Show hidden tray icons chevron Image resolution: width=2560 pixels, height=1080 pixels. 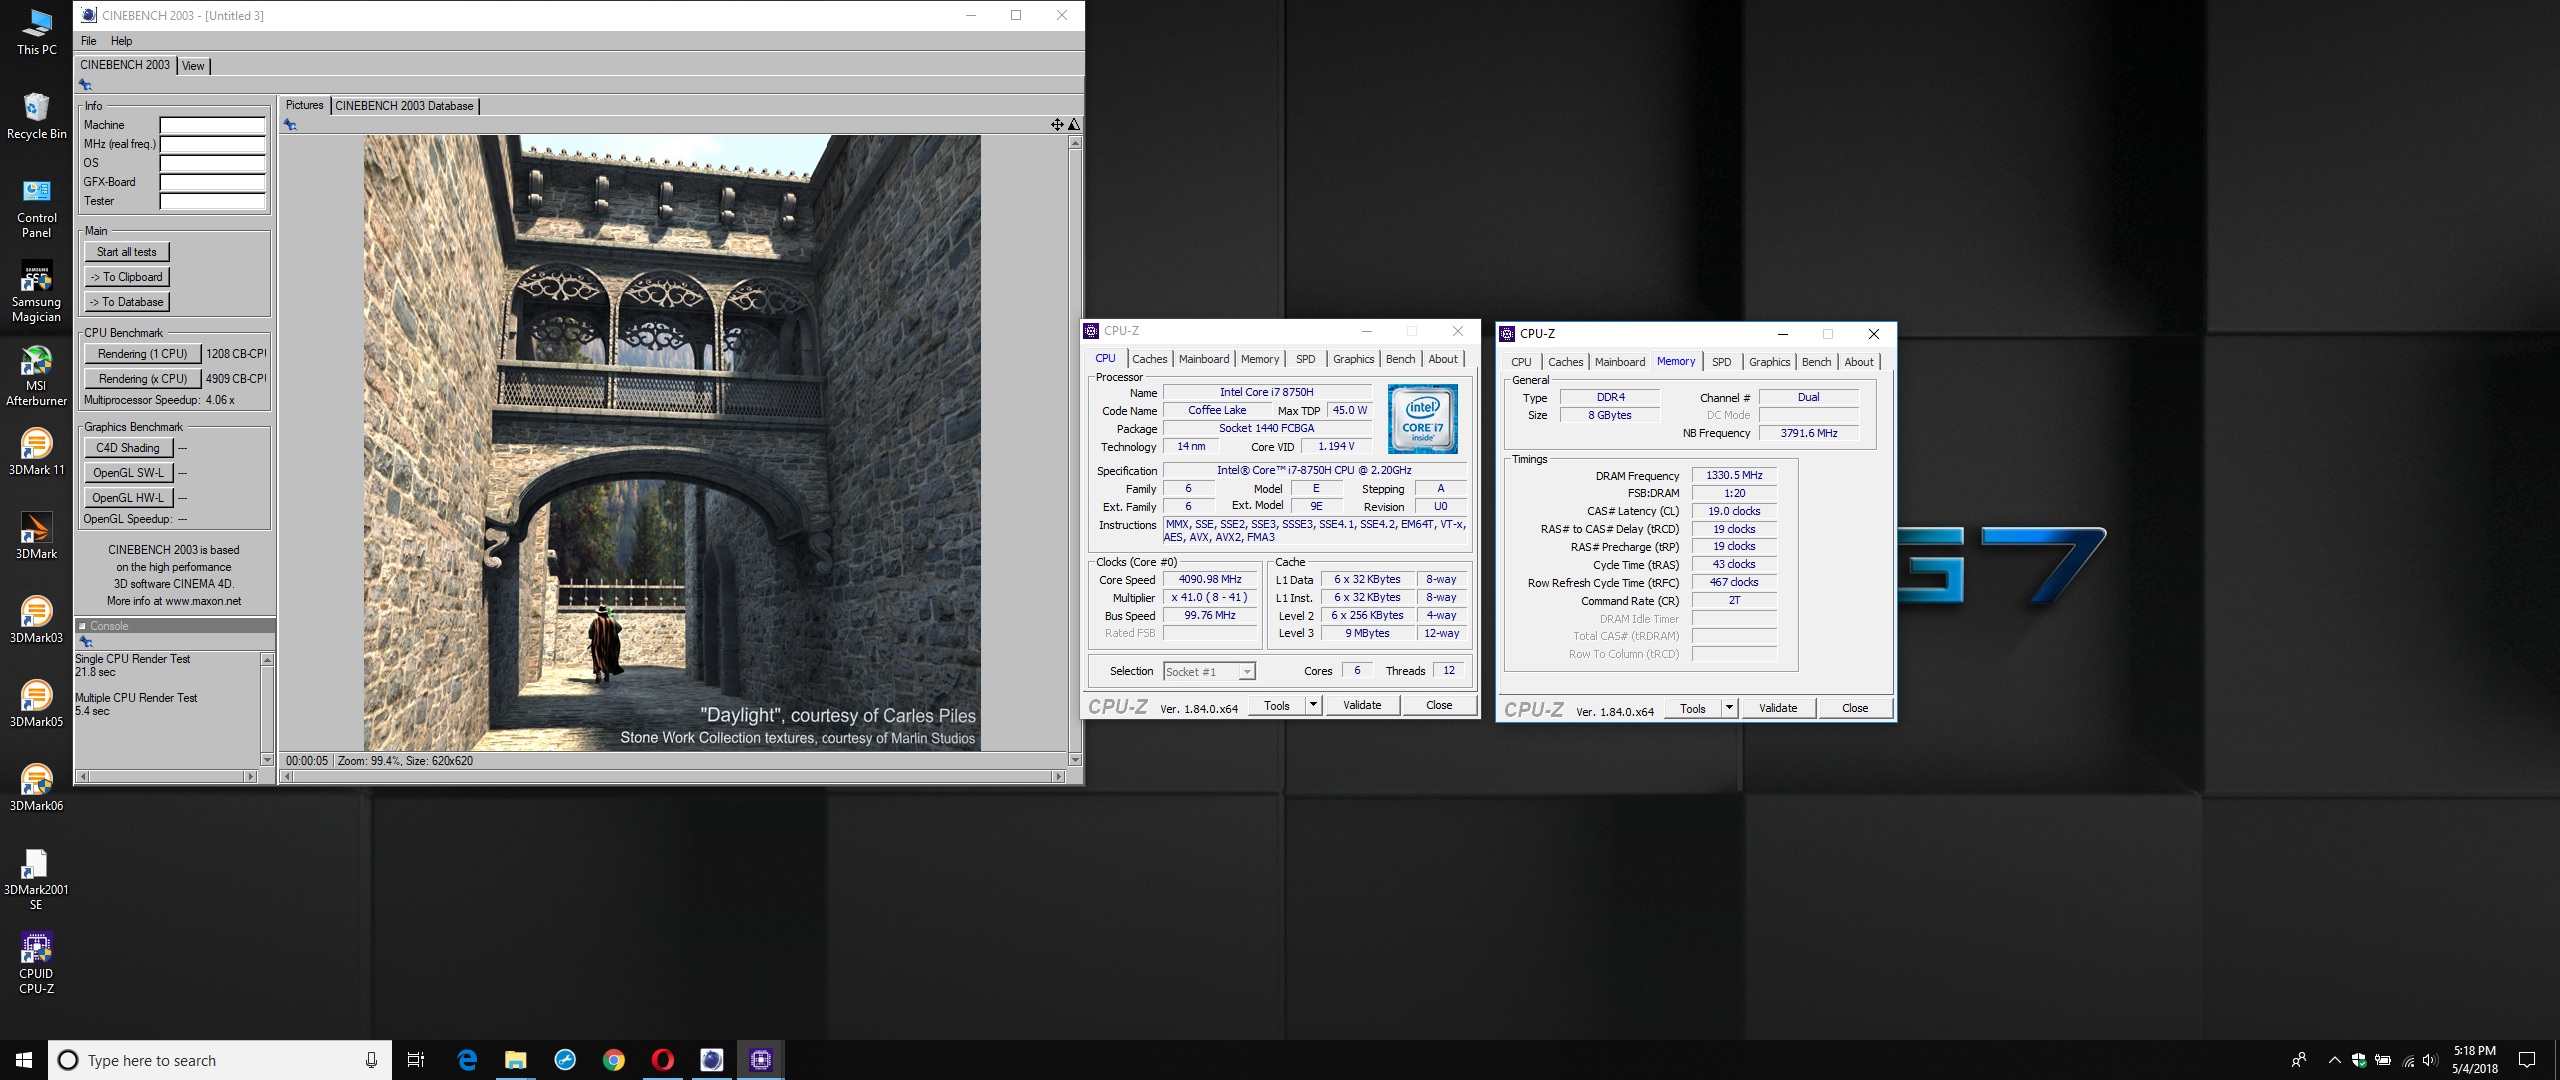[2335, 1060]
